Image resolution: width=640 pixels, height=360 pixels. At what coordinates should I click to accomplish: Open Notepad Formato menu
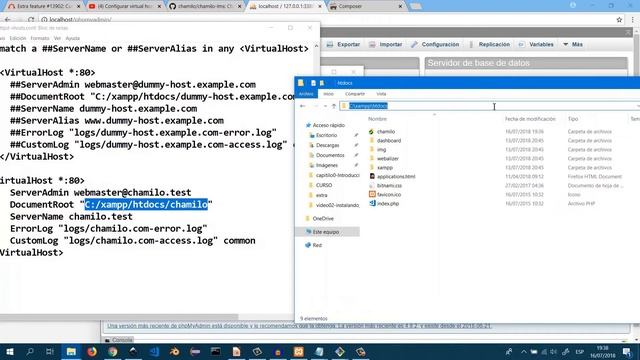coord(40,38)
